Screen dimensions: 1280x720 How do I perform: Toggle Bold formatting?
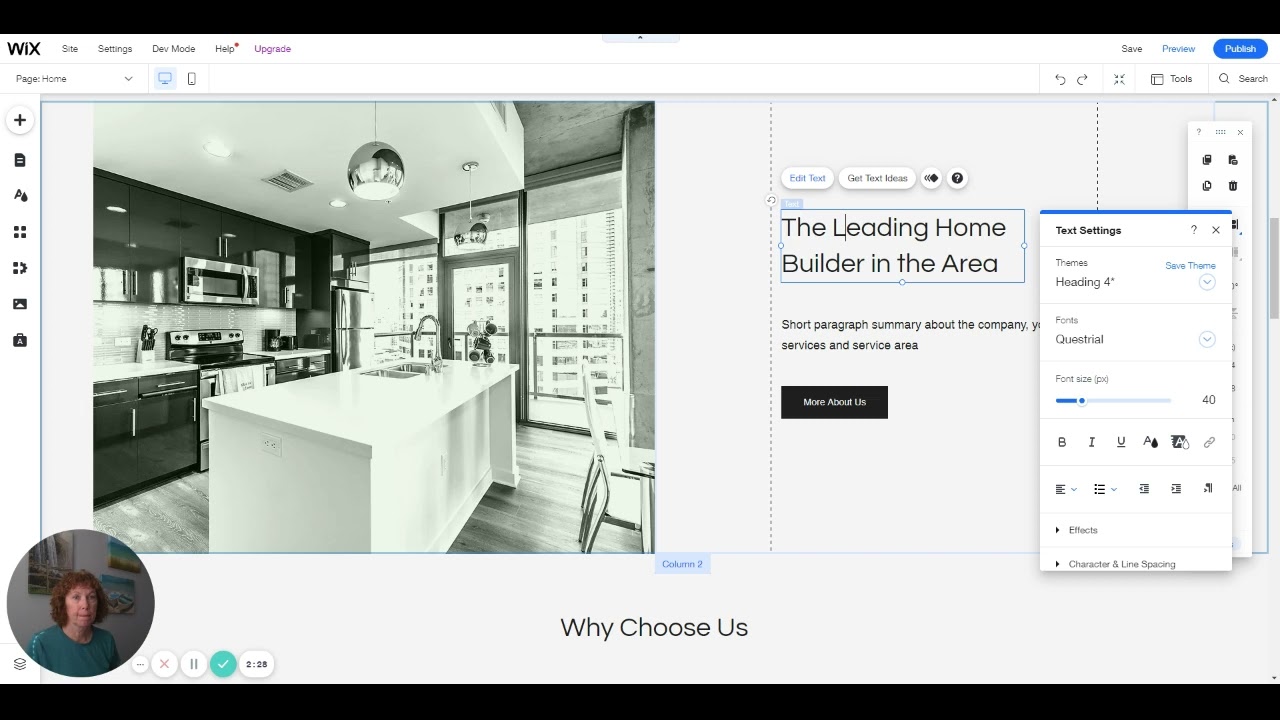point(1062,442)
